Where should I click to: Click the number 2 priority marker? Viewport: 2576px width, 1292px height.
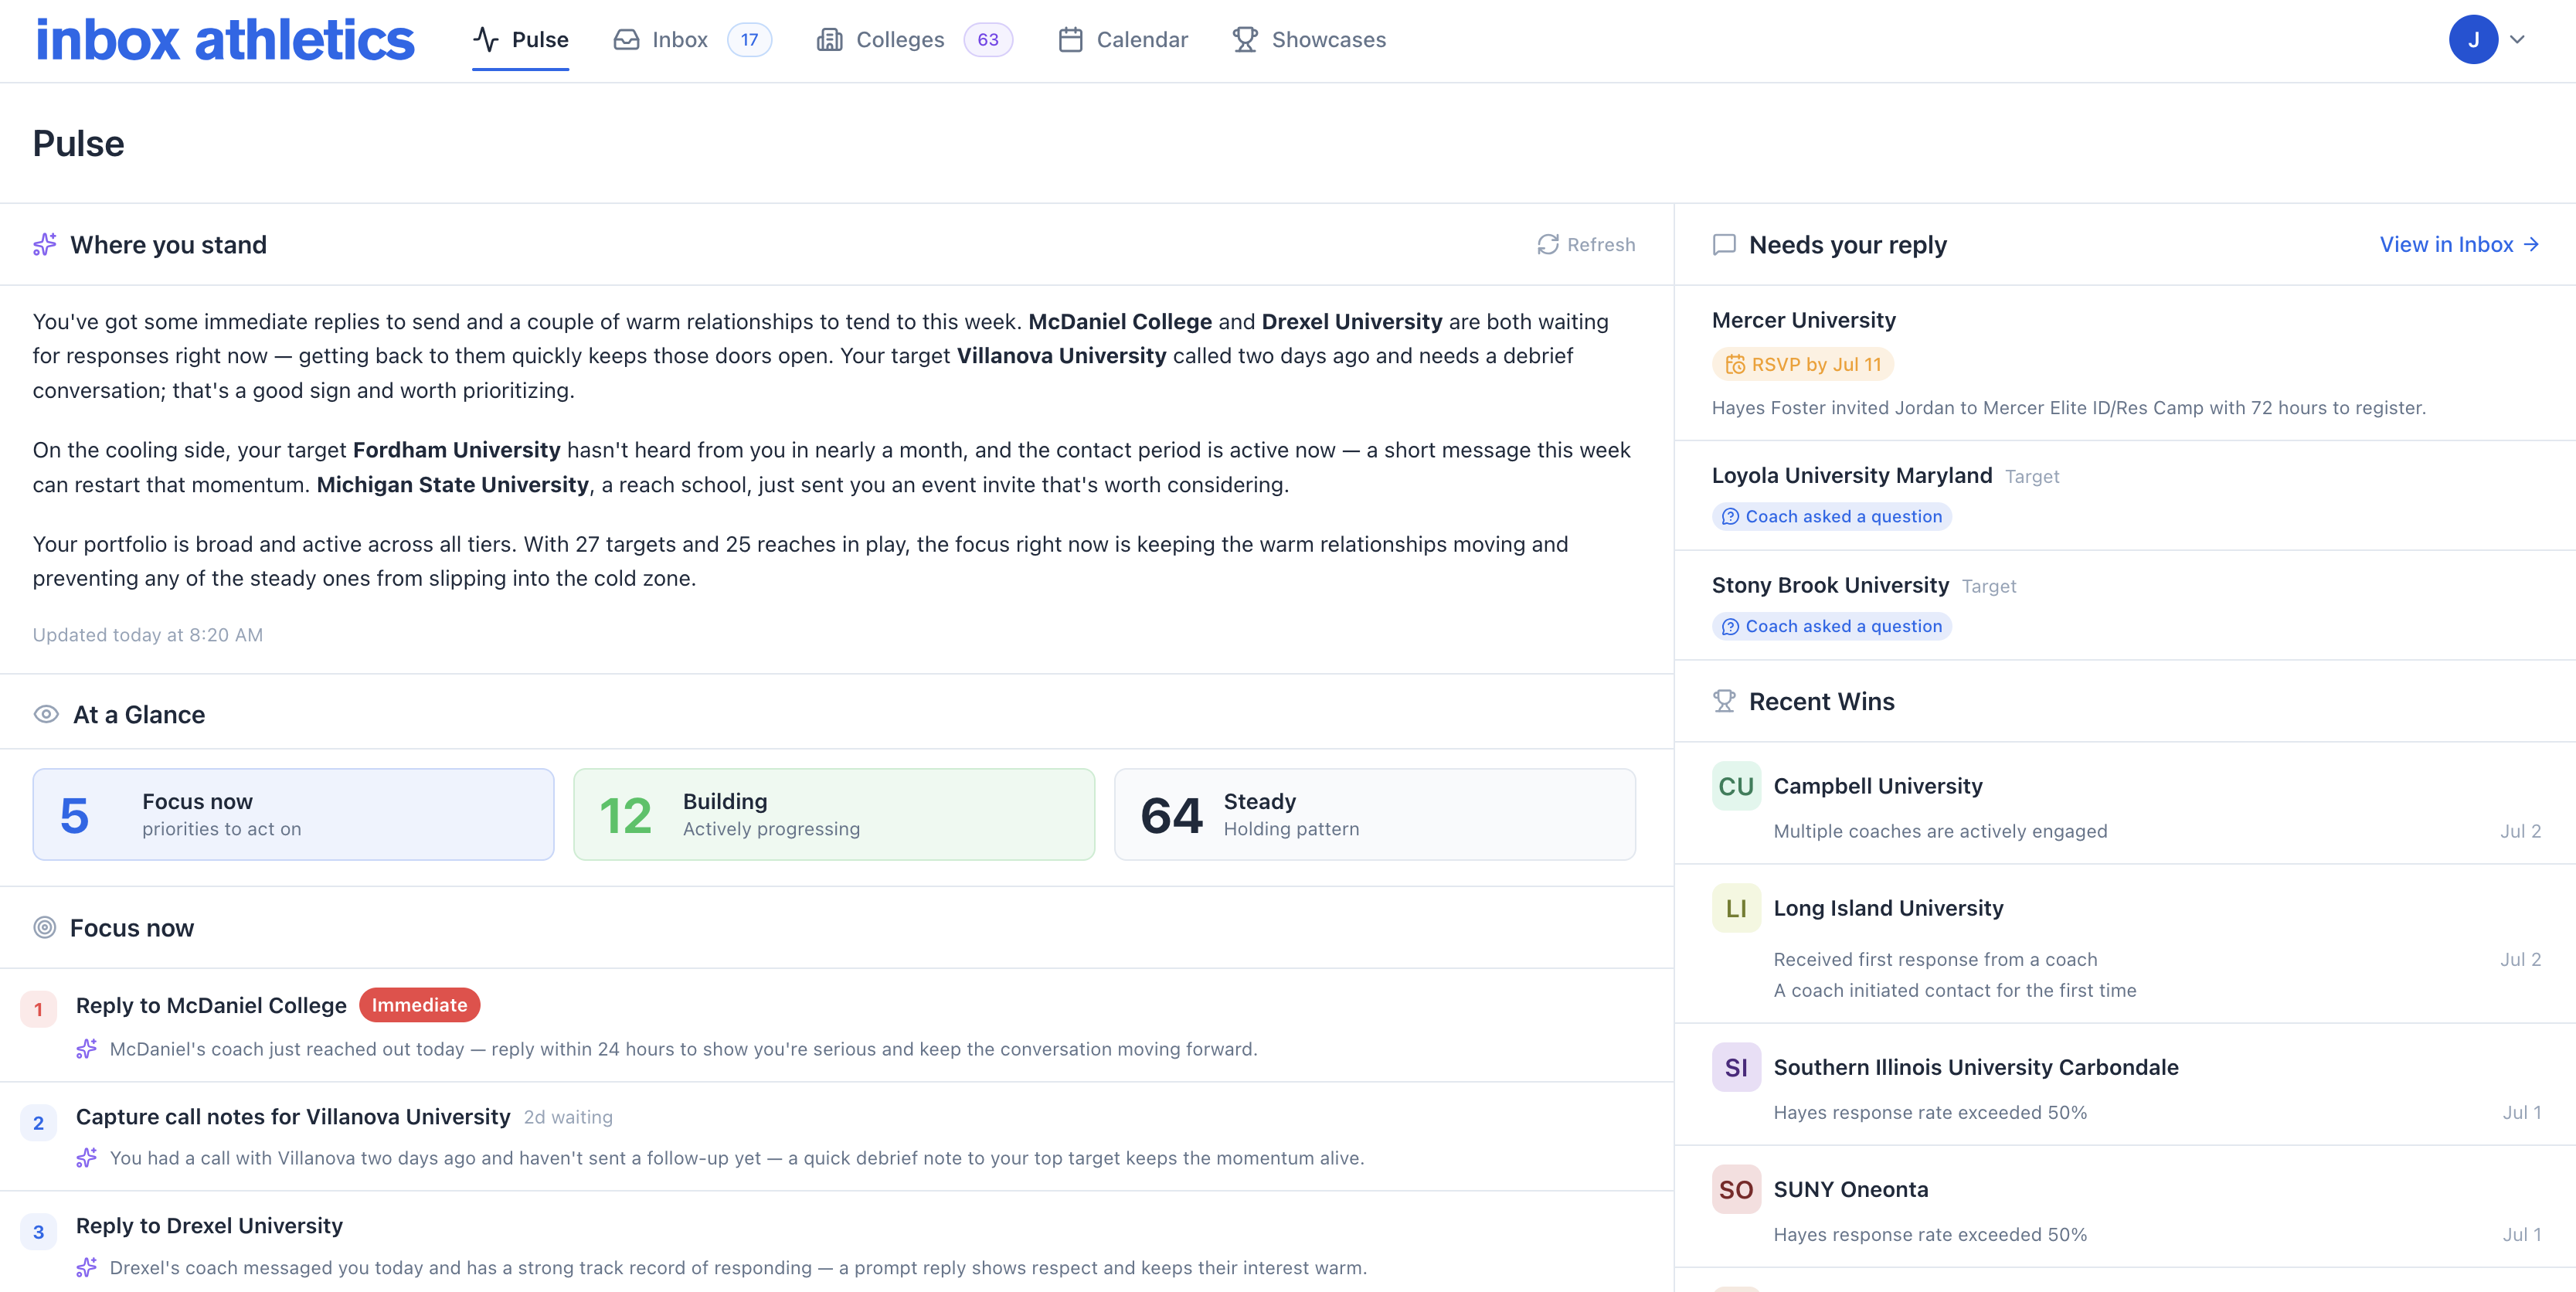38,1122
